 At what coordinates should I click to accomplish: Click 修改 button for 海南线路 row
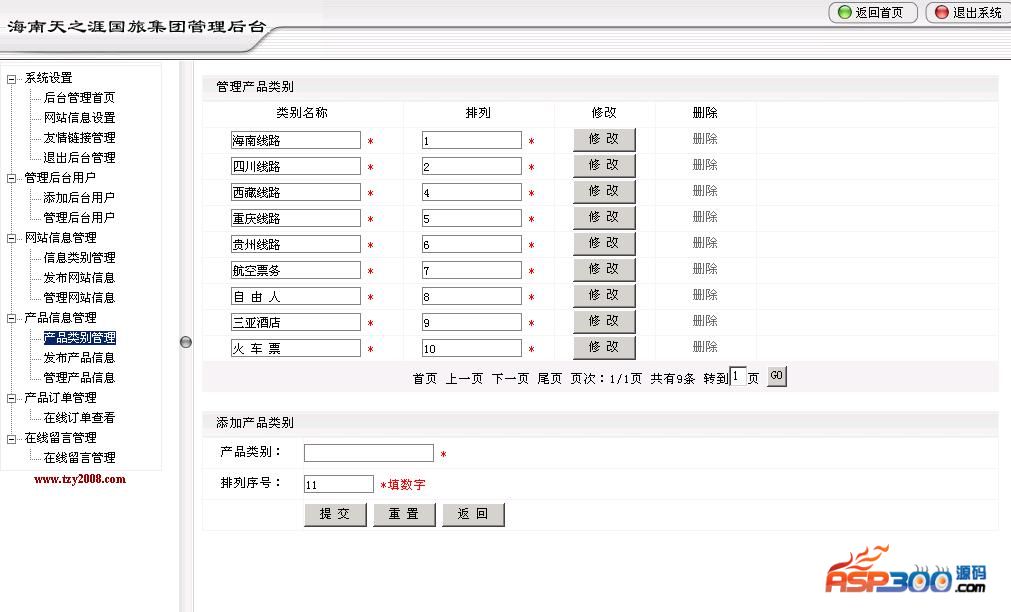(x=604, y=139)
